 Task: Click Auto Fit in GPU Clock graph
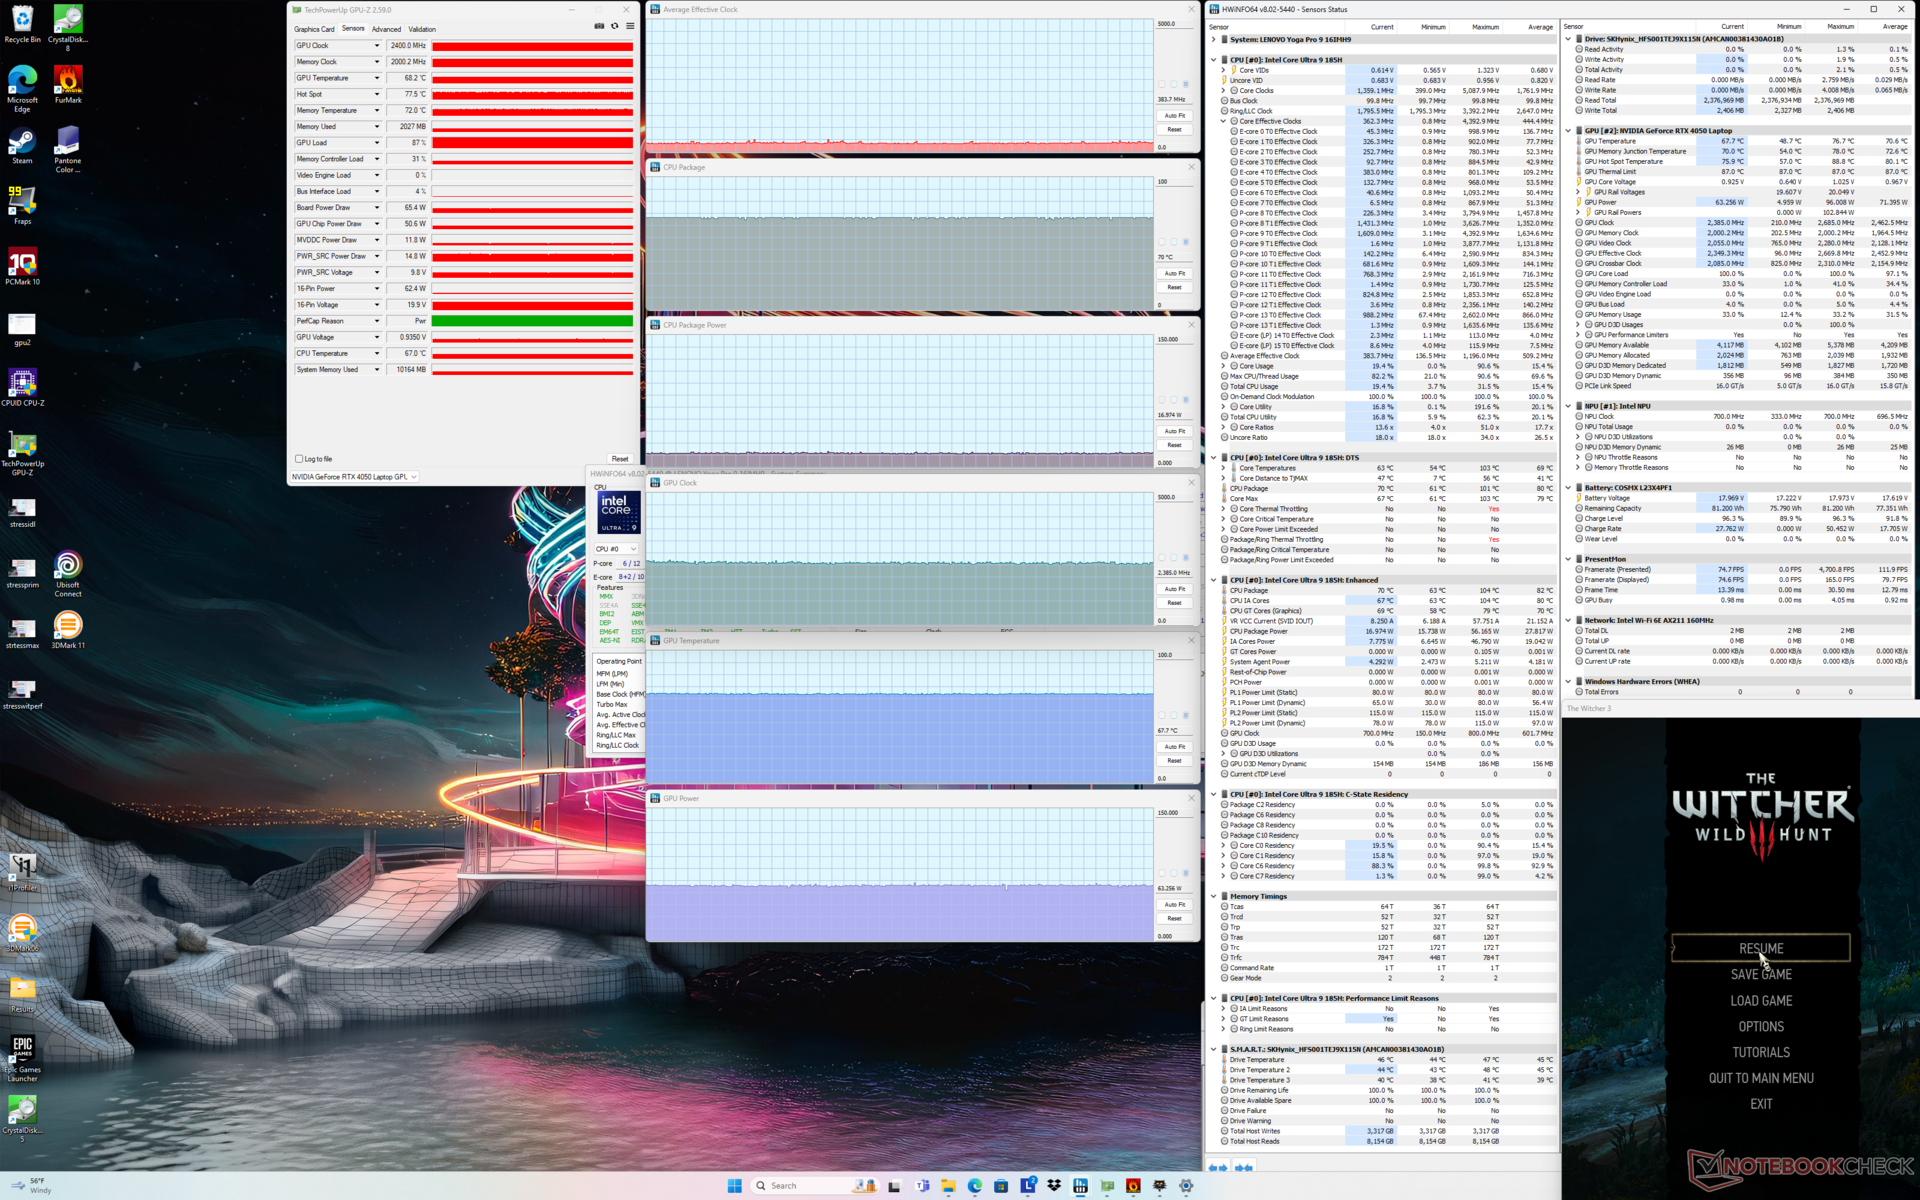point(1174,589)
